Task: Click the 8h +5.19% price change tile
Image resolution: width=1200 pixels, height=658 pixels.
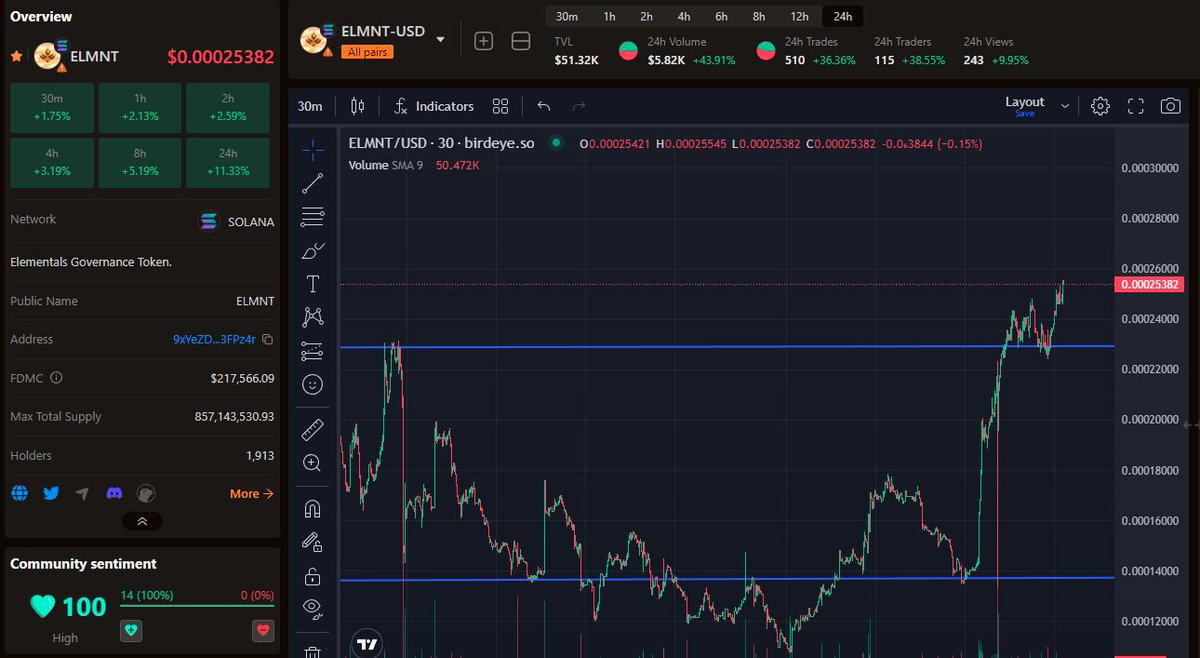Action: [x=140, y=163]
